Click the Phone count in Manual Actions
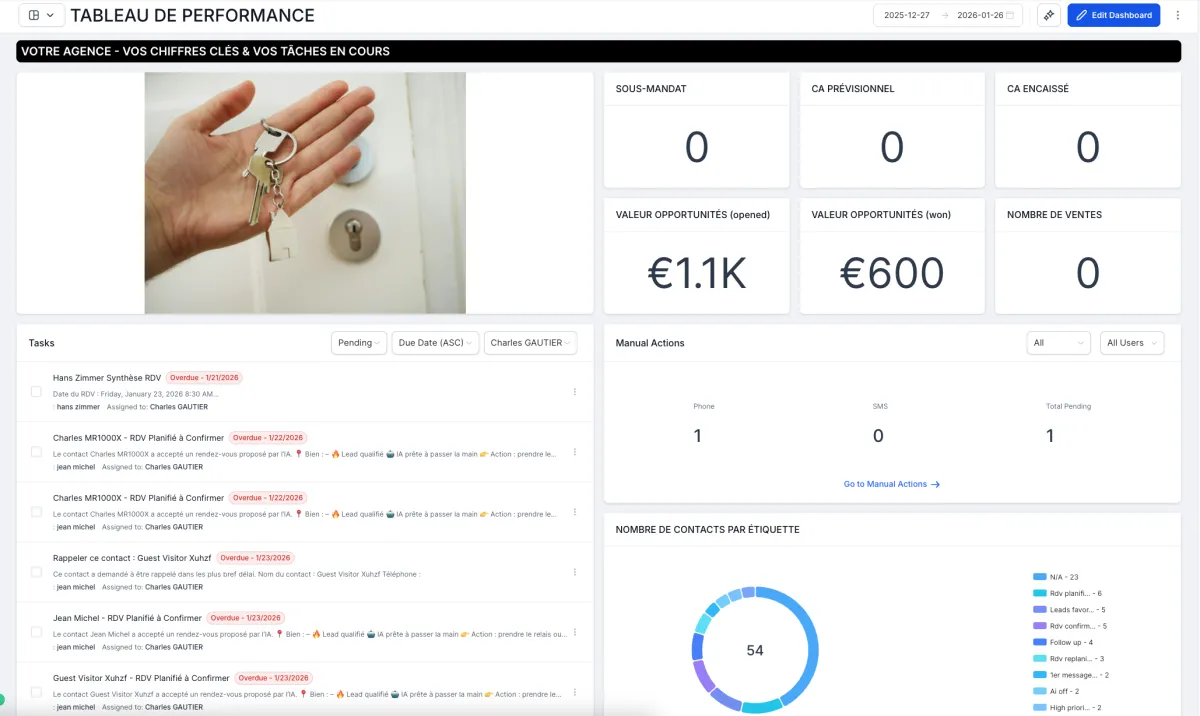Viewport: 1200px width, 716px height. click(x=698, y=436)
